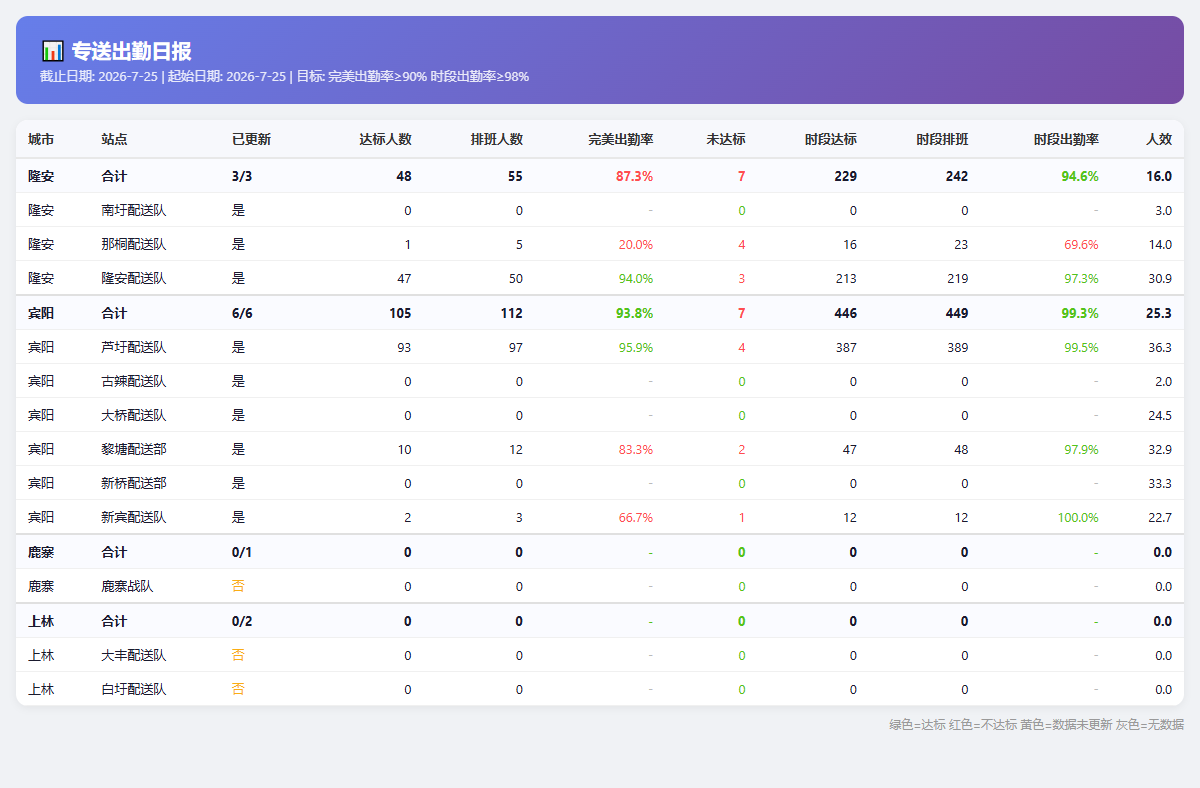Click the 229 time-slot qualified total

click(x=846, y=176)
